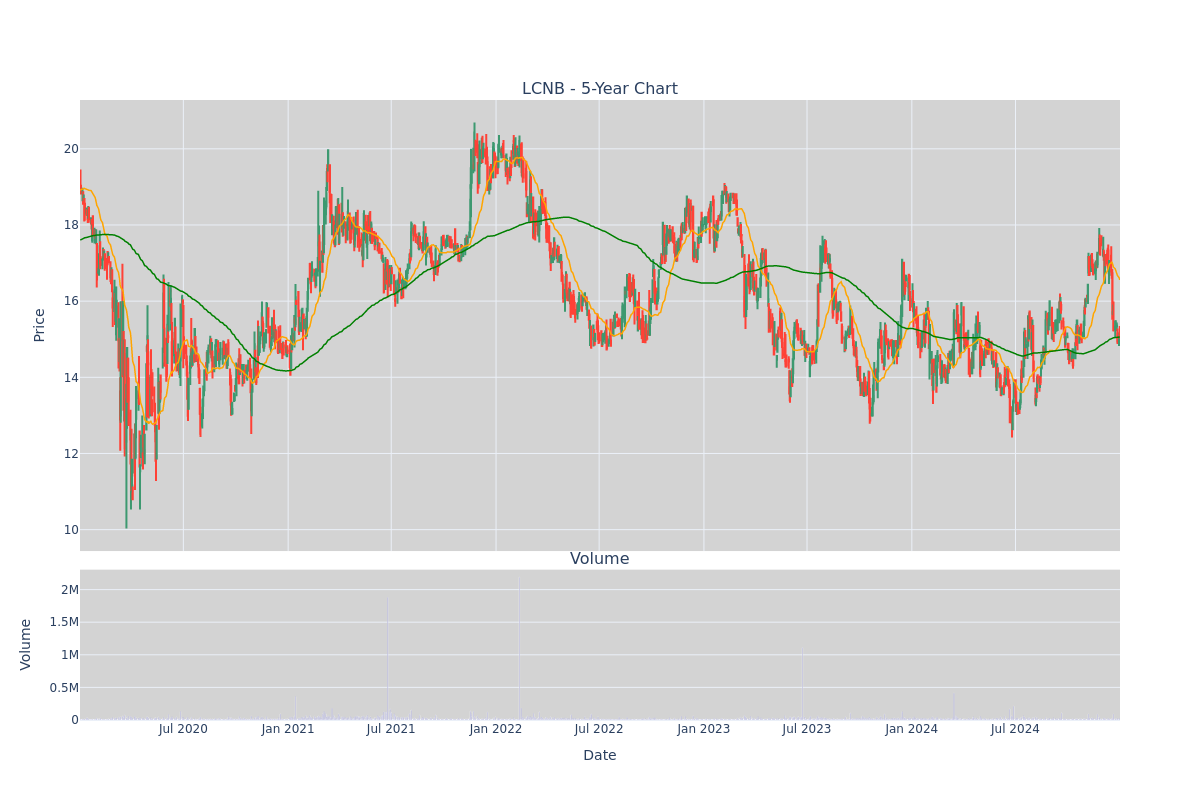Click the price tick label 18
1200x800 pixels.
click(x=71, y=225)
